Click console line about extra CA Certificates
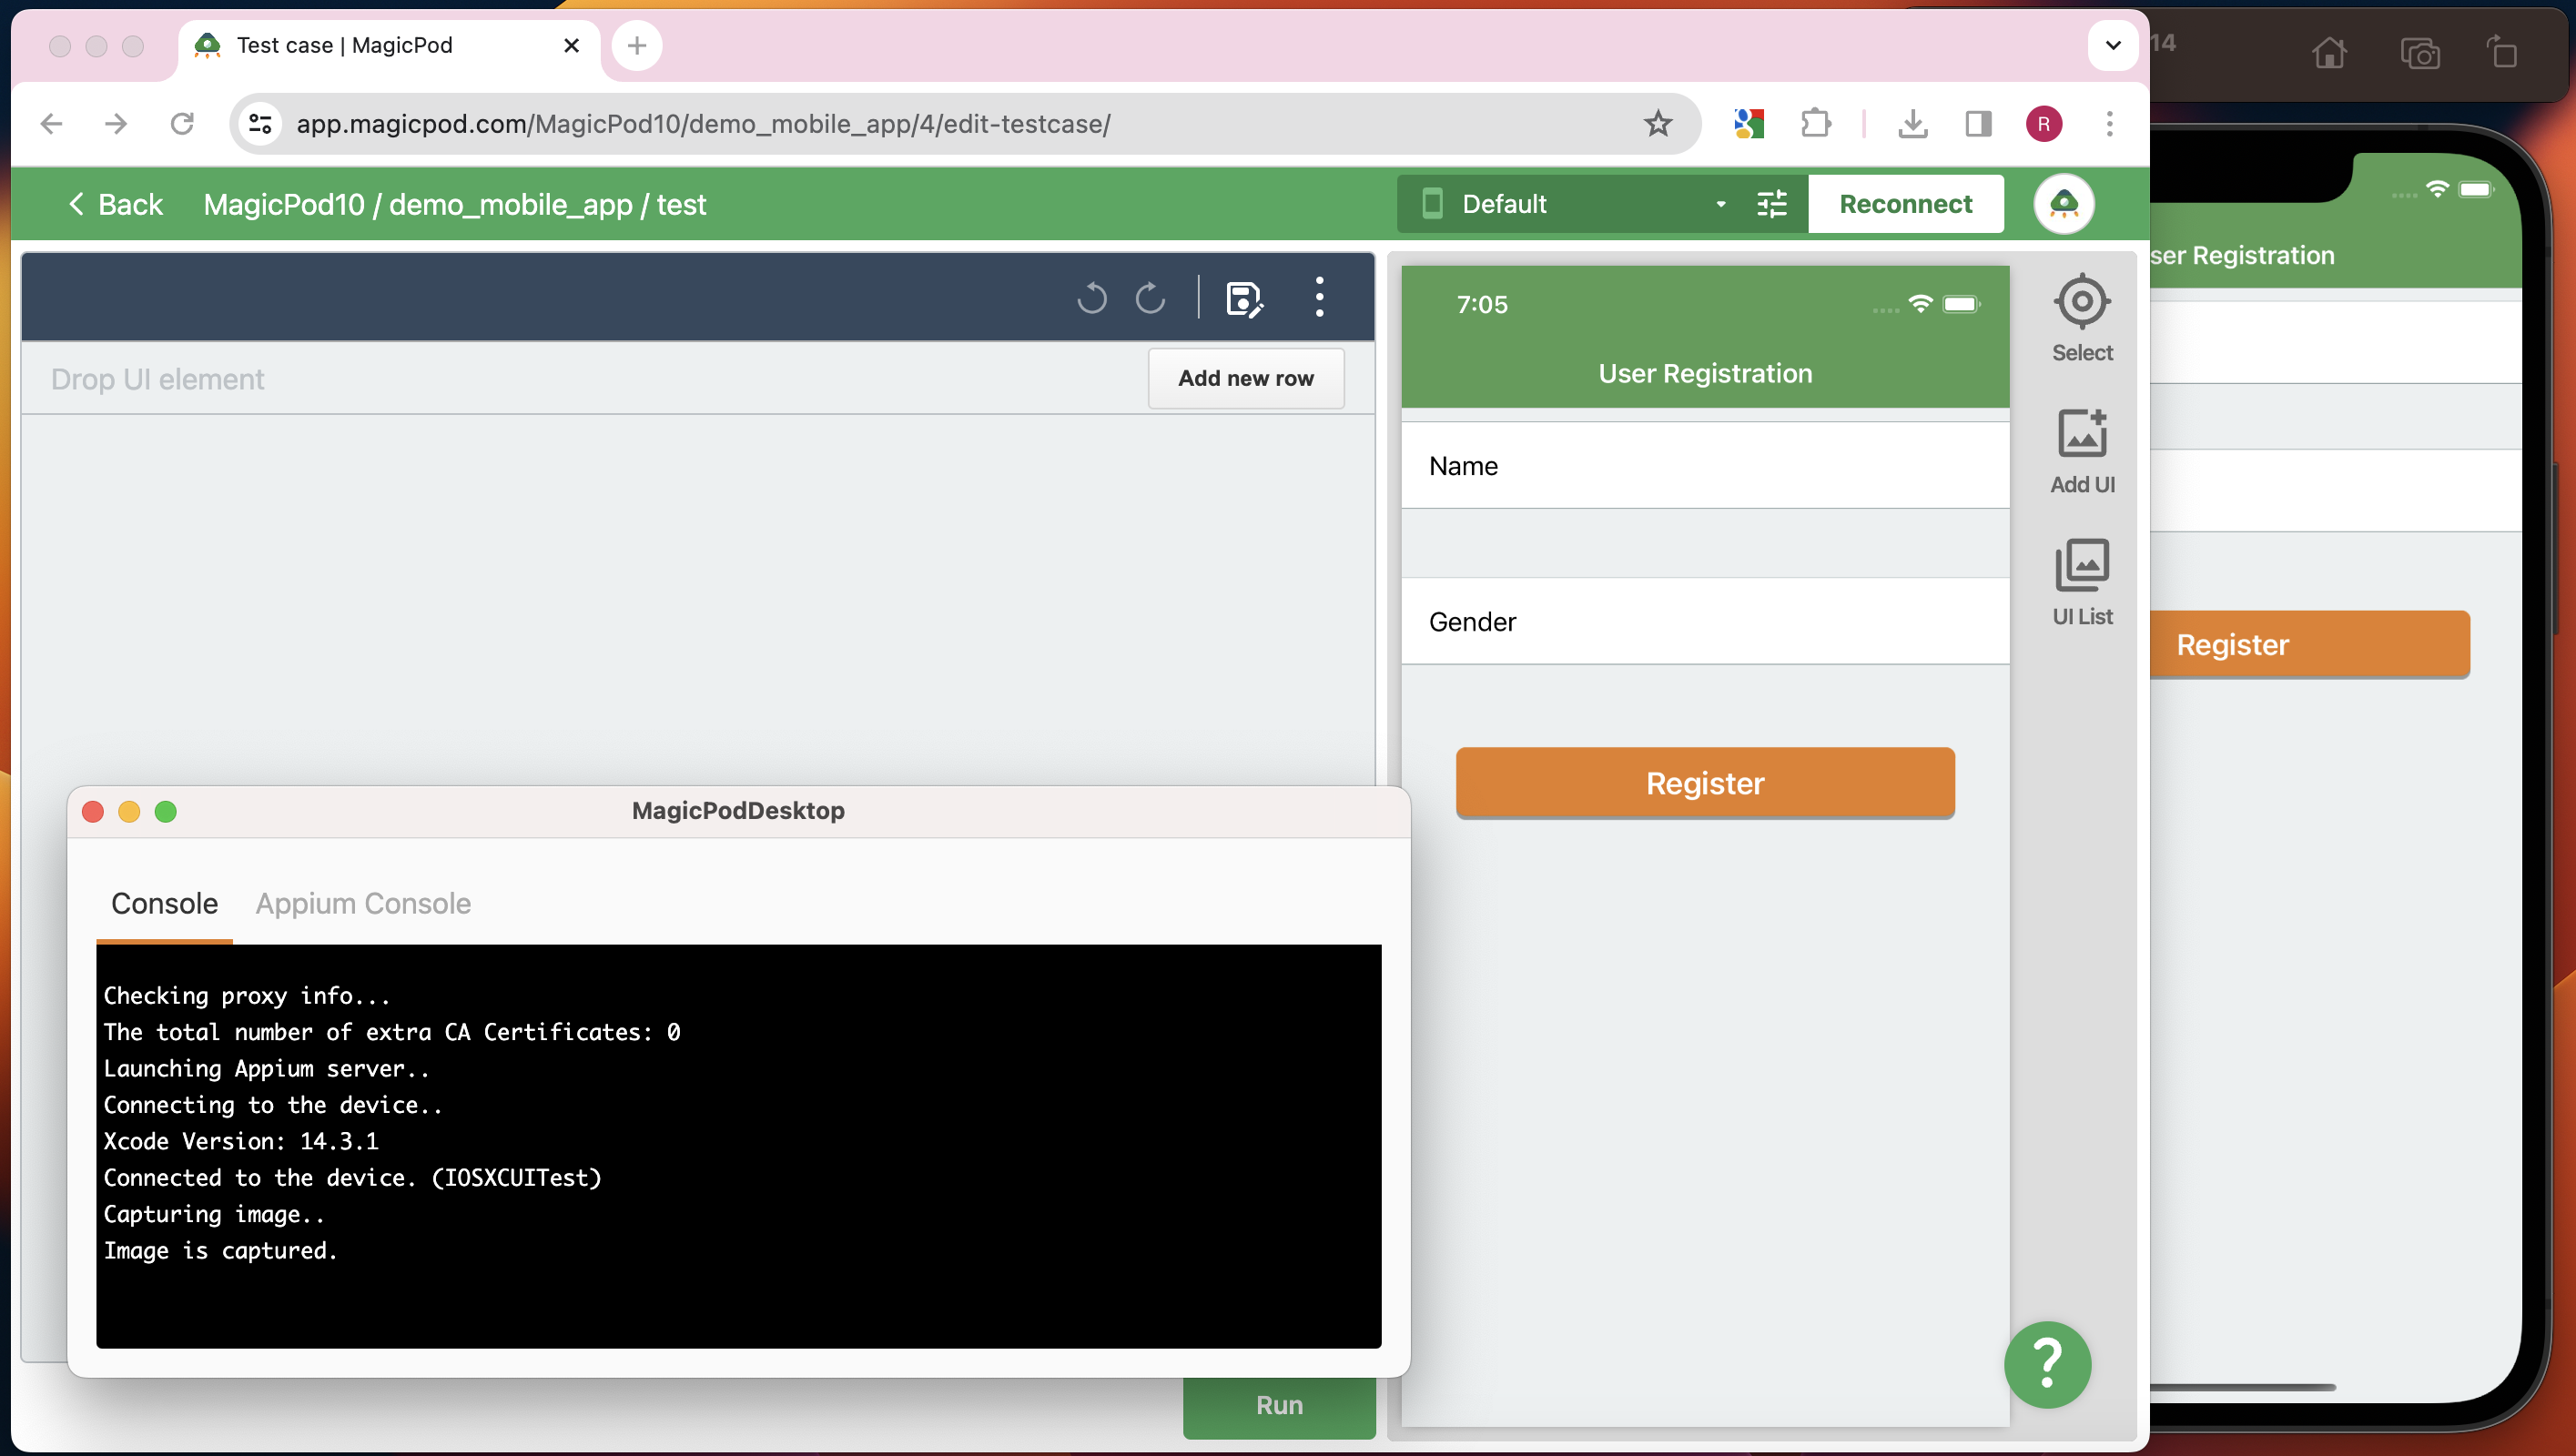 (x=392, y=1032)
